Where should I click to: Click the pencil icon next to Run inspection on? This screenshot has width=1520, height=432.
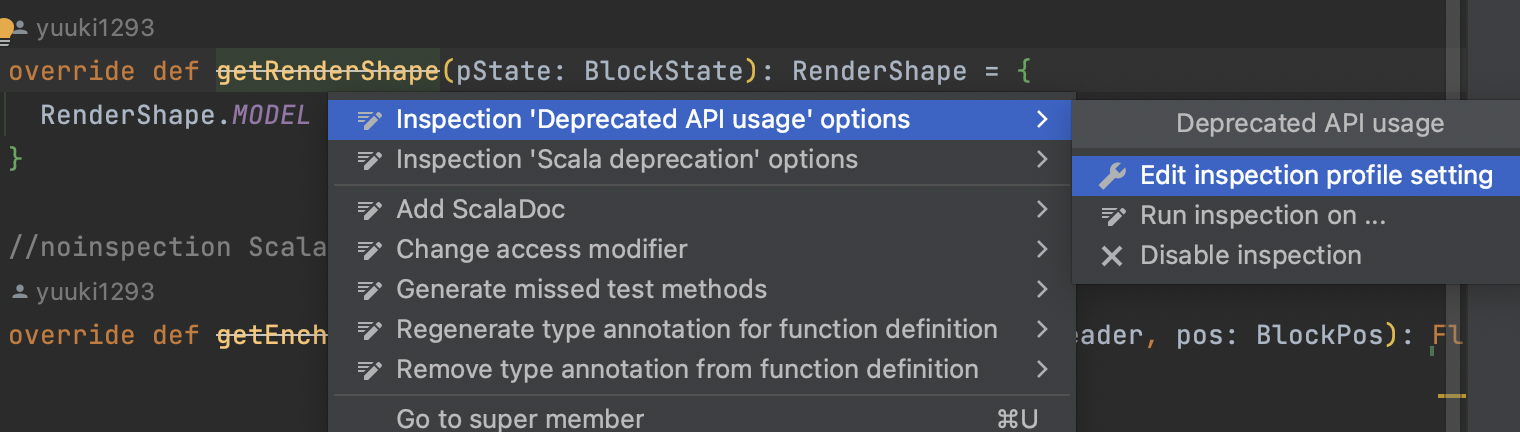[1112, 216]
